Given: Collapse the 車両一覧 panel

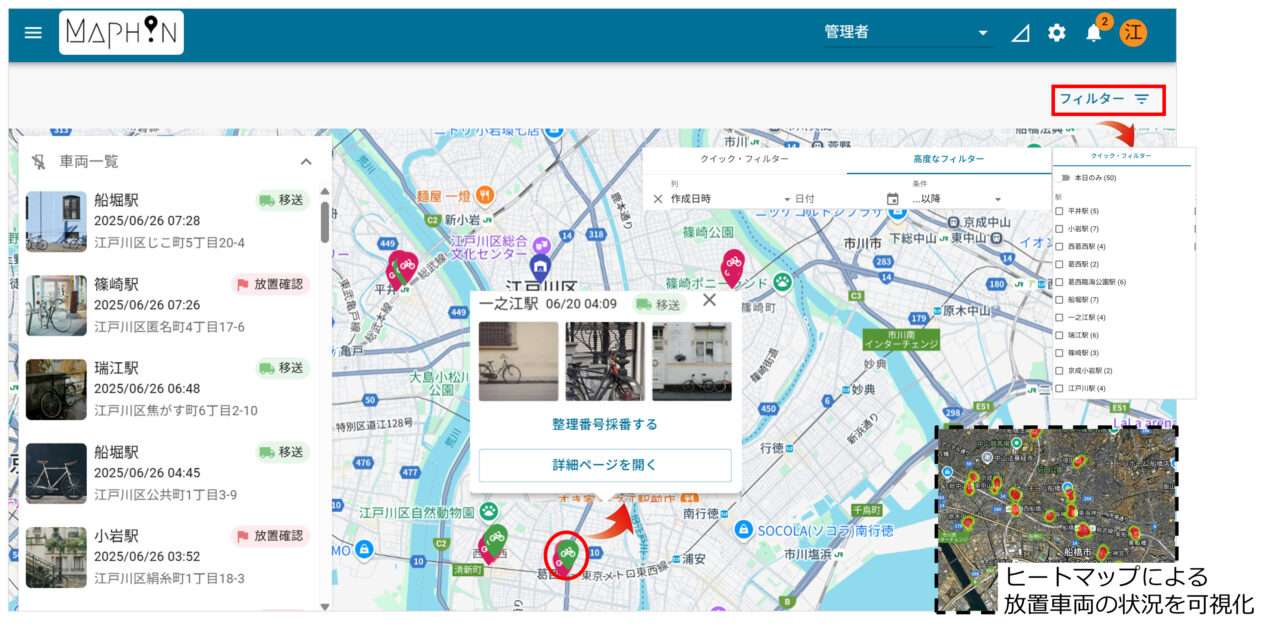Looking at the screenshot, I should click(306, 161).
